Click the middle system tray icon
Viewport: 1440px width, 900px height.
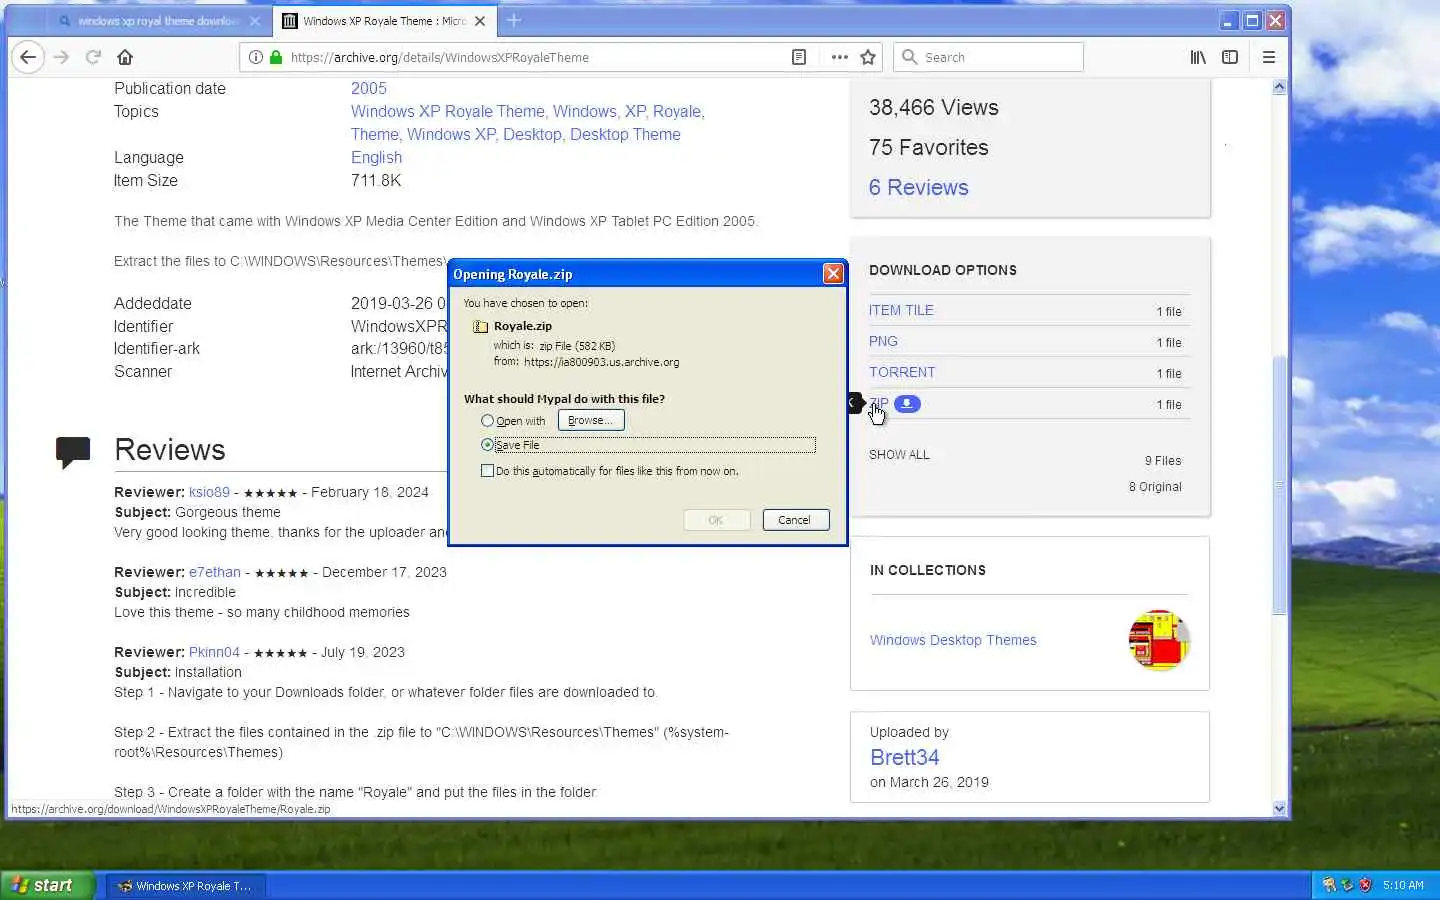pos(1347,885)
